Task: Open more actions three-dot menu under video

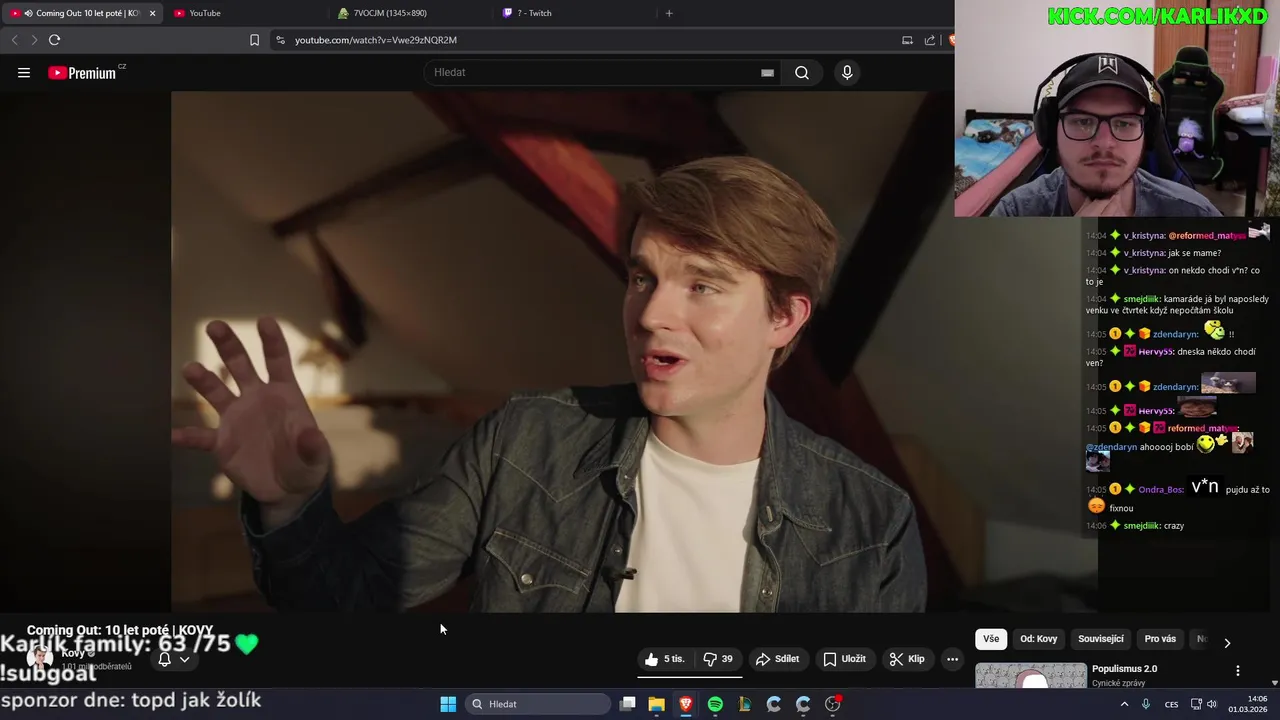Action: click(952, 659)
